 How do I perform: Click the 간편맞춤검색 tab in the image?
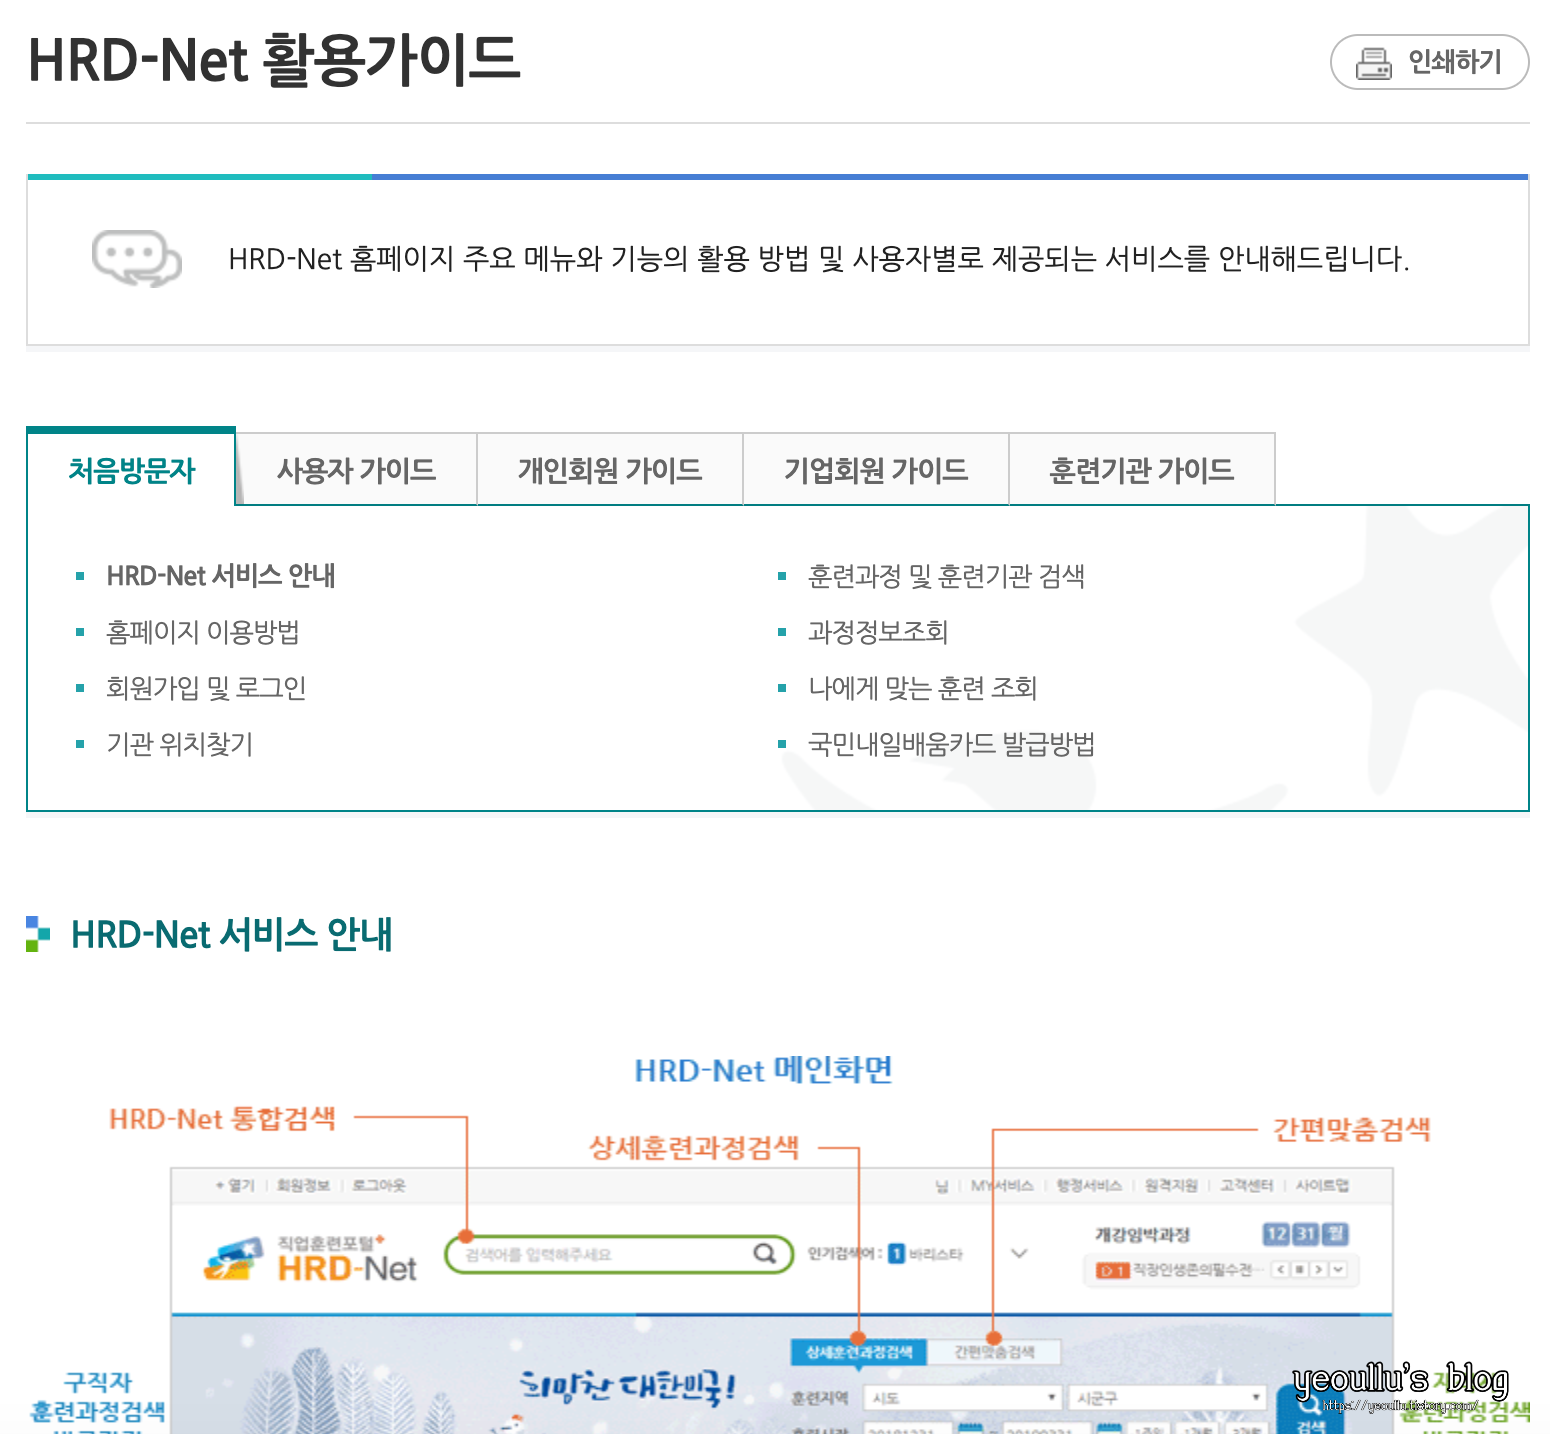point(994,1352)
